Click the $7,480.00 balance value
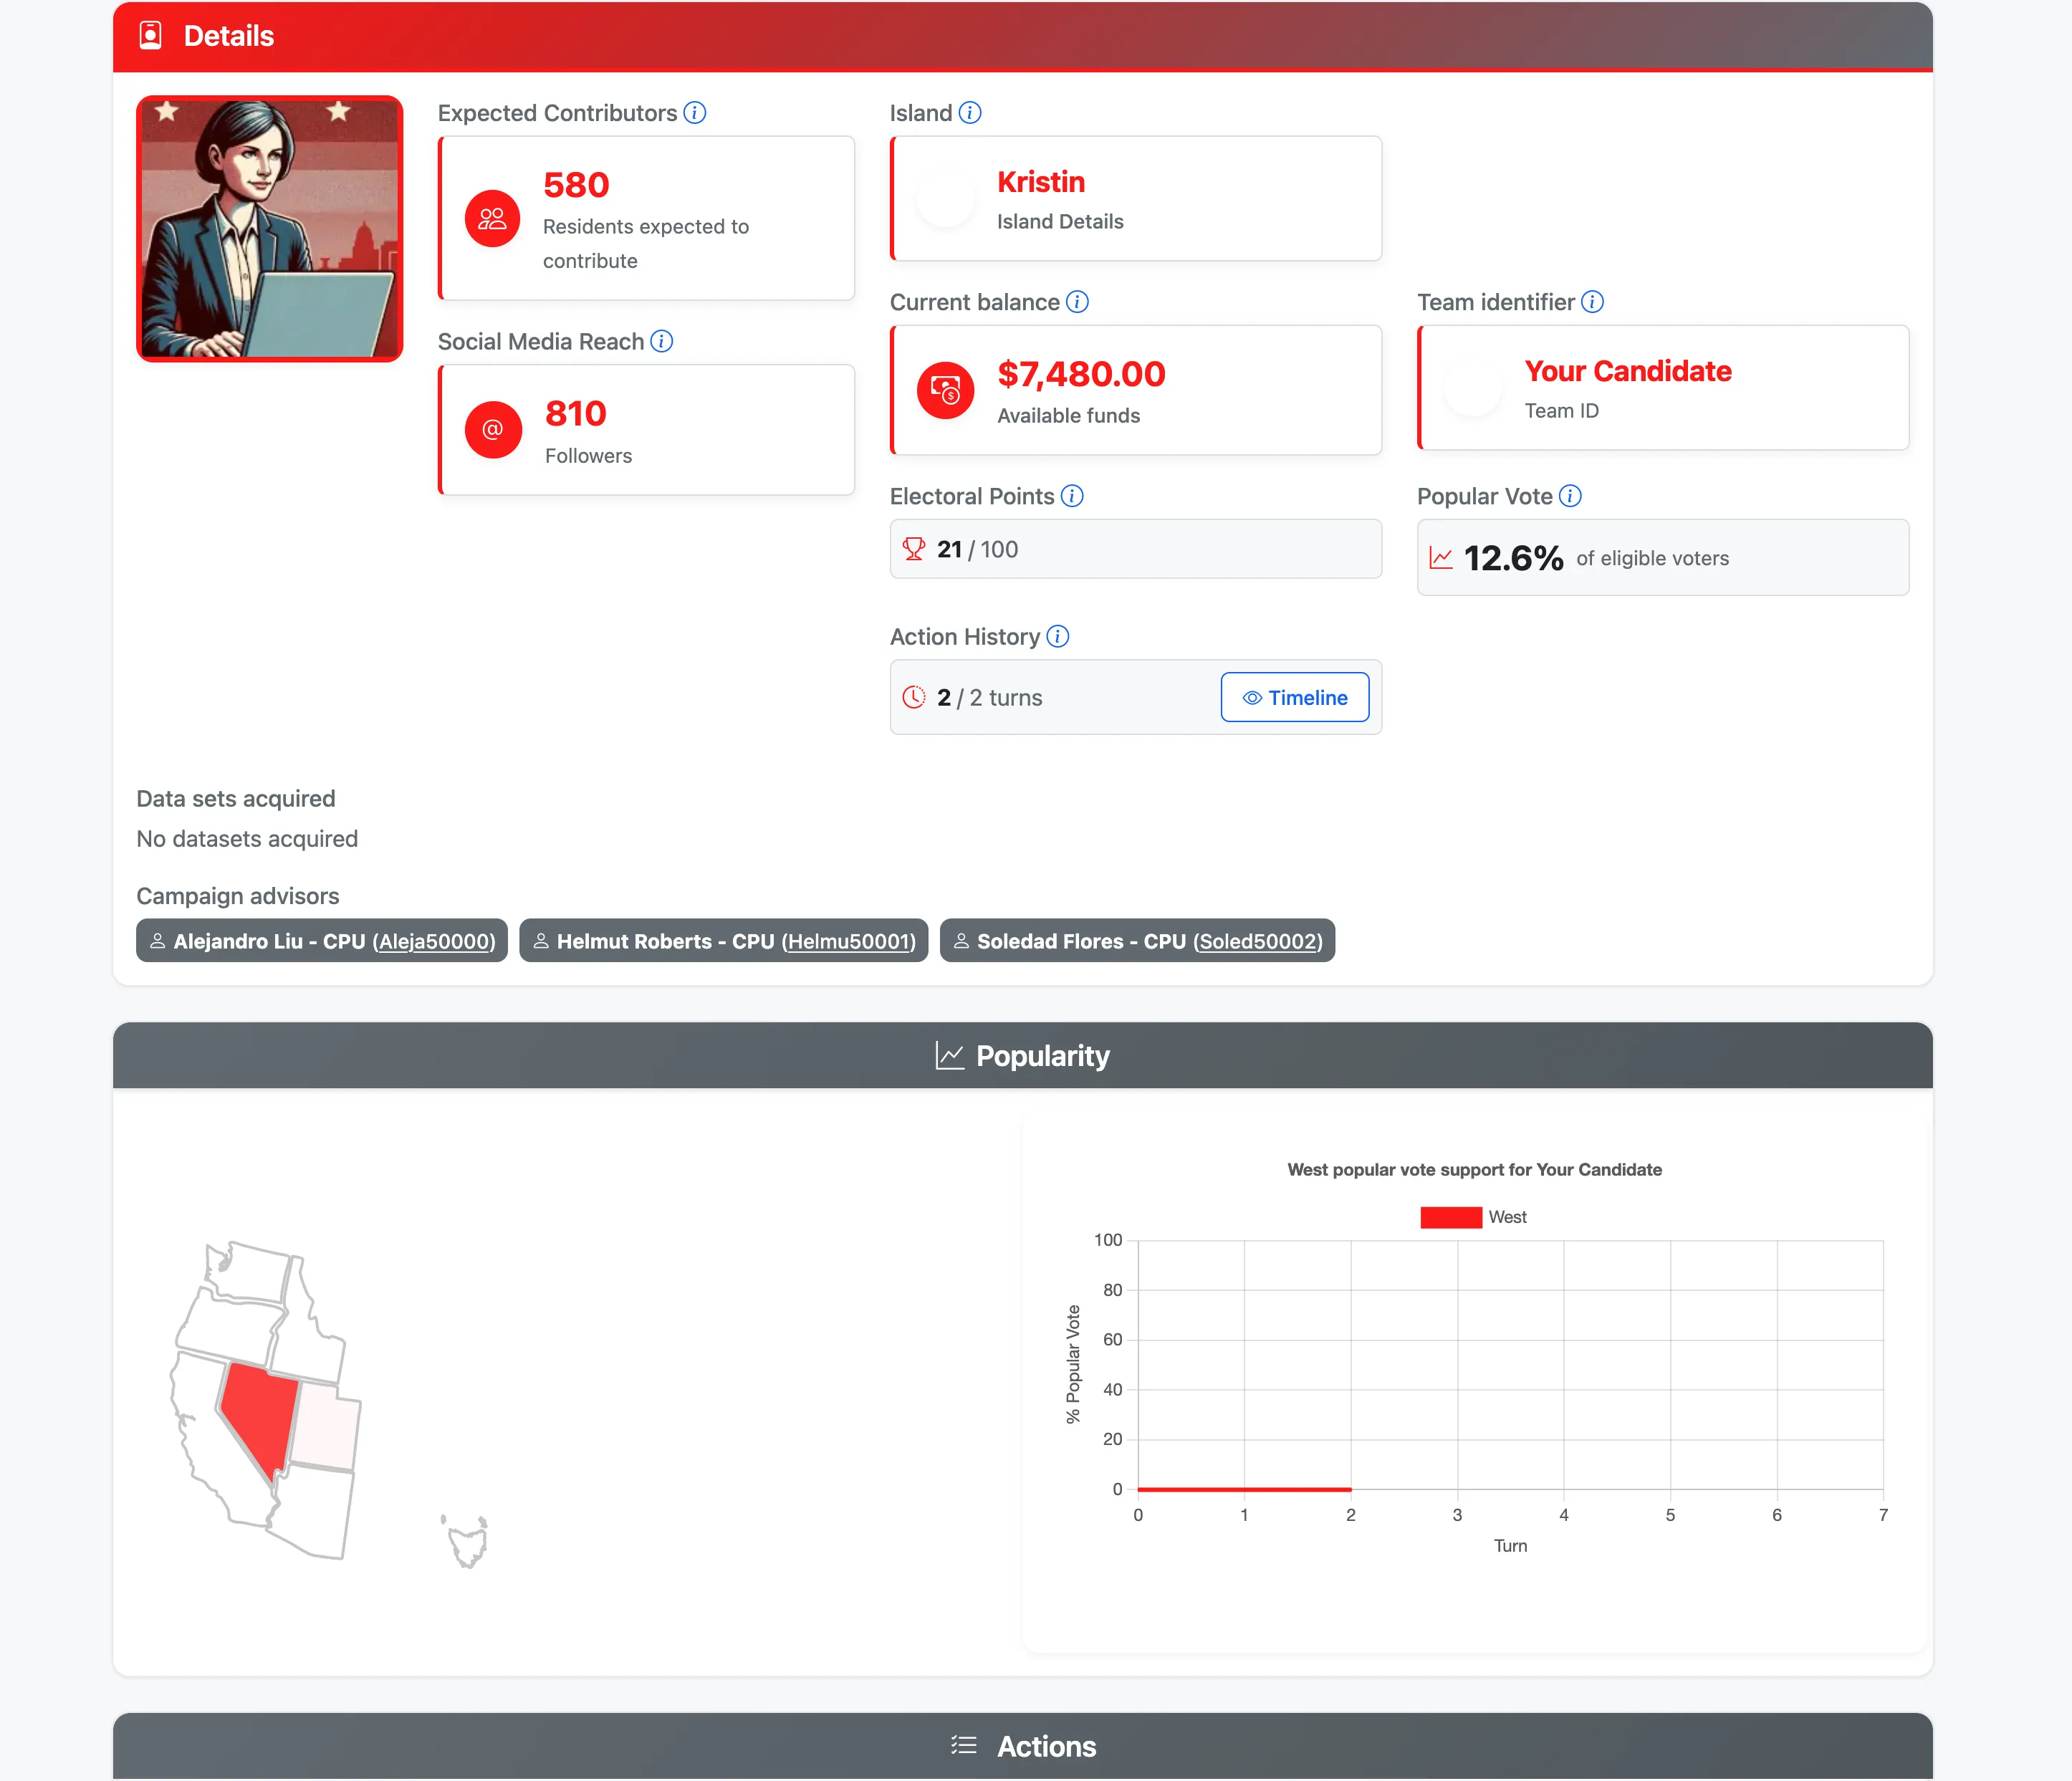 (1081, 374)
